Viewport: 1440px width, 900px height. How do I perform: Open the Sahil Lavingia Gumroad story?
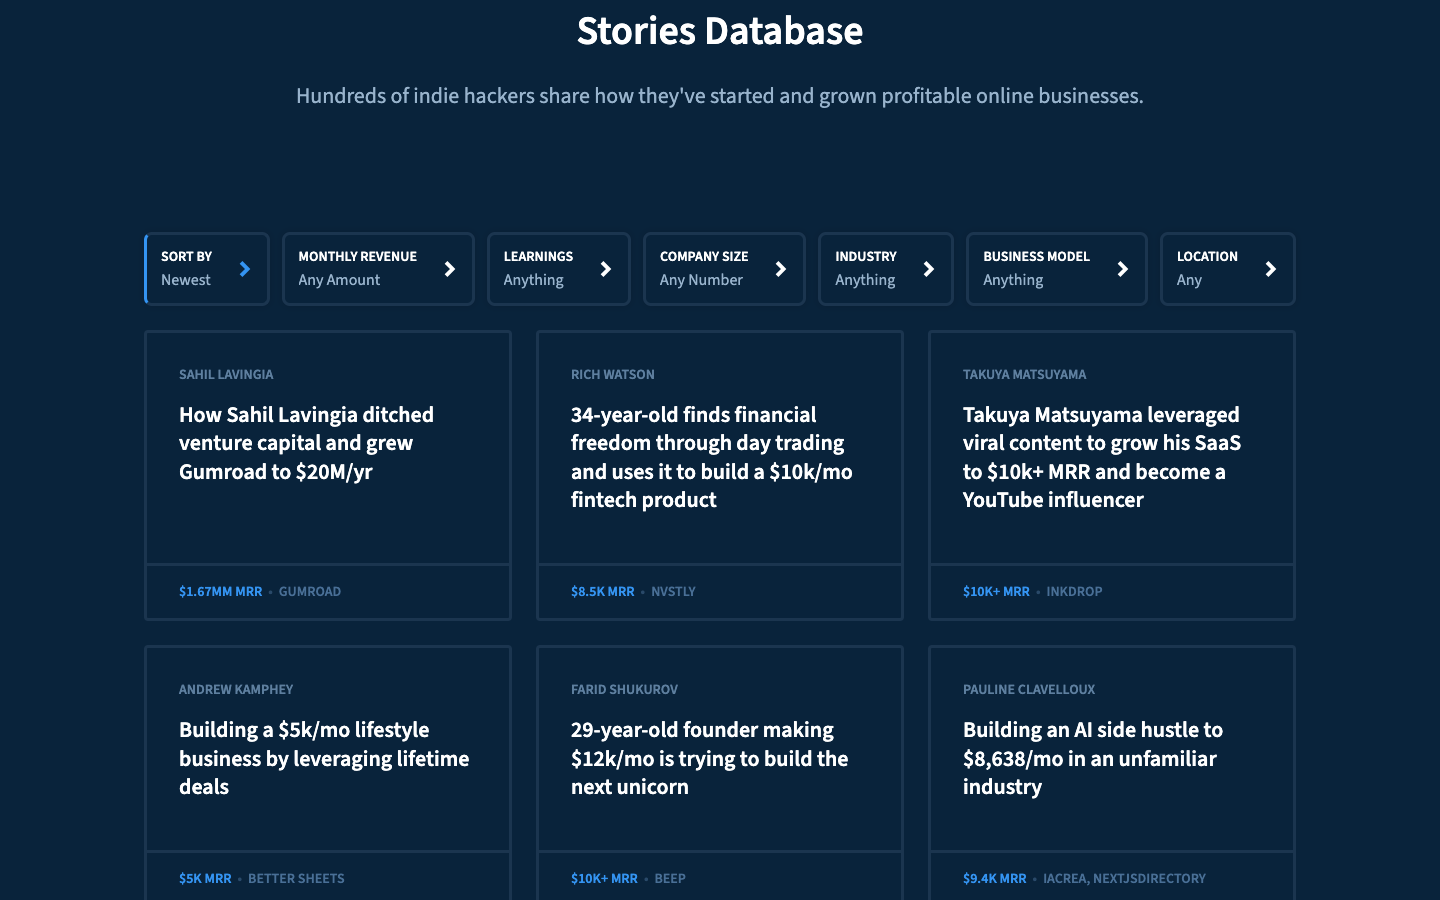point(306,443)
